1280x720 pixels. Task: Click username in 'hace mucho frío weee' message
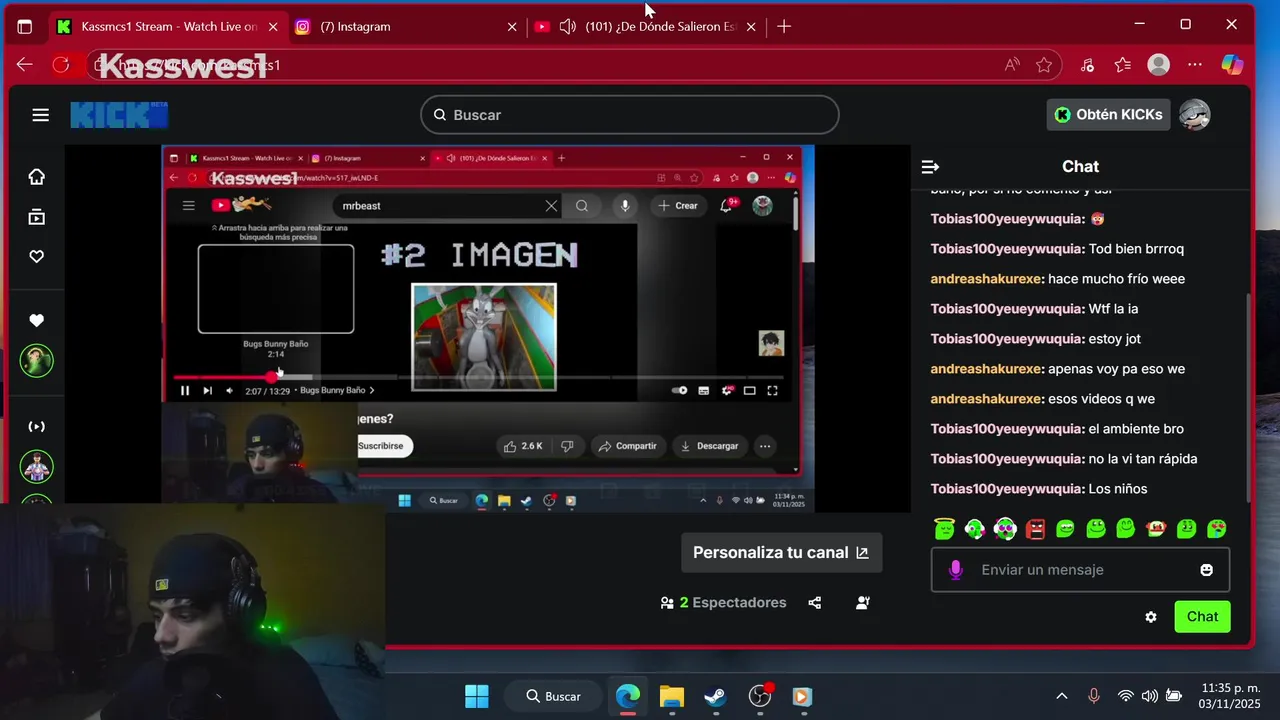tap(987, 279)
